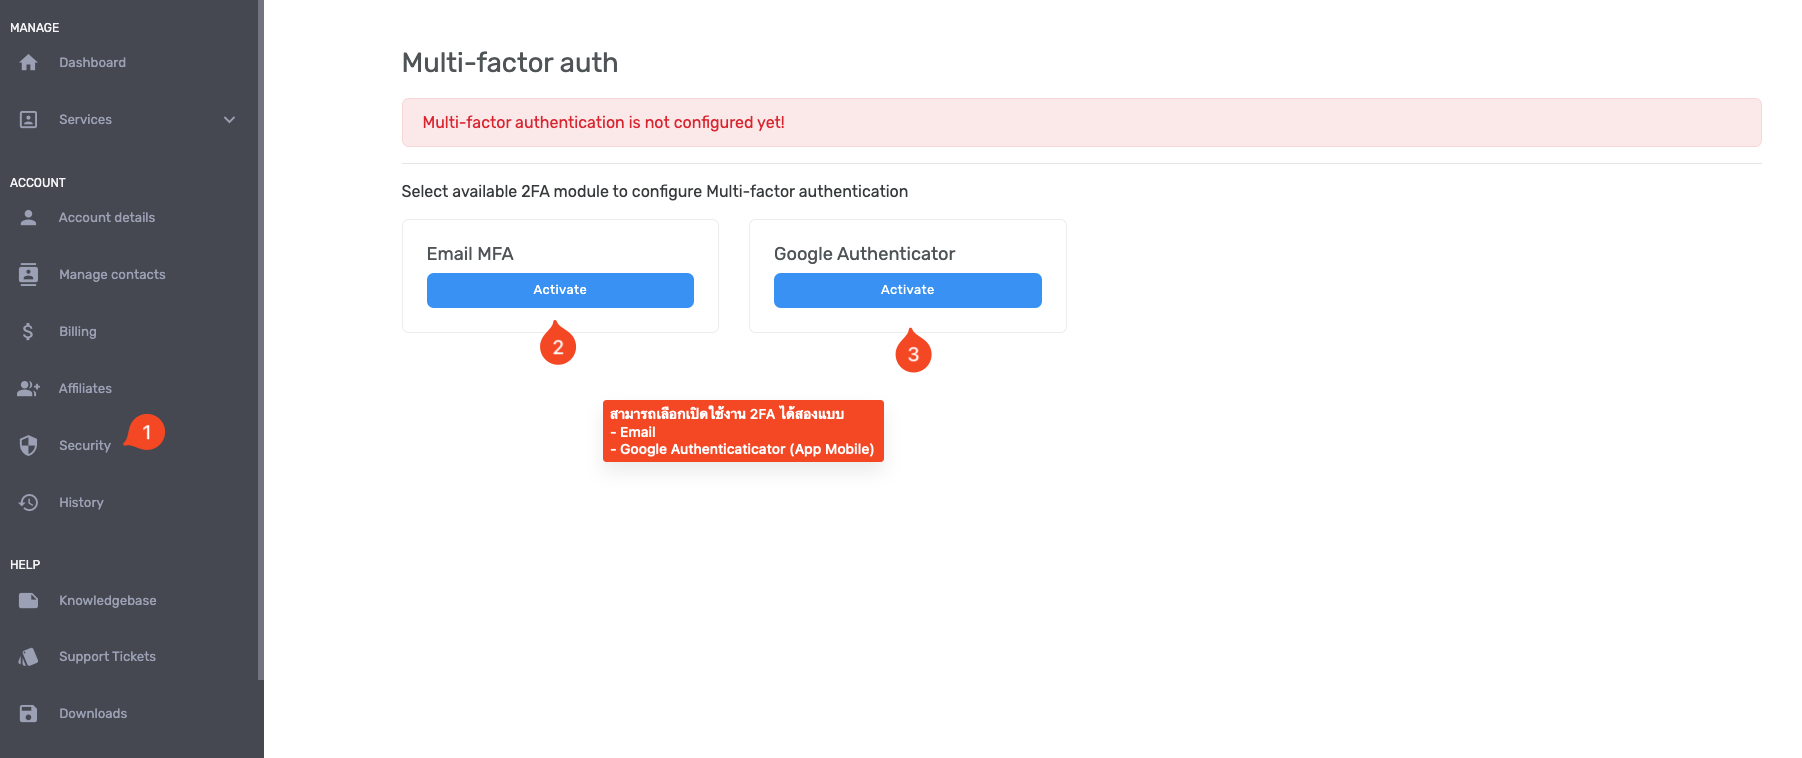Click the 'Multi-factor auth' heading
The height and width of the screenshot is (758, 1802).
click(x=510, y=63)
